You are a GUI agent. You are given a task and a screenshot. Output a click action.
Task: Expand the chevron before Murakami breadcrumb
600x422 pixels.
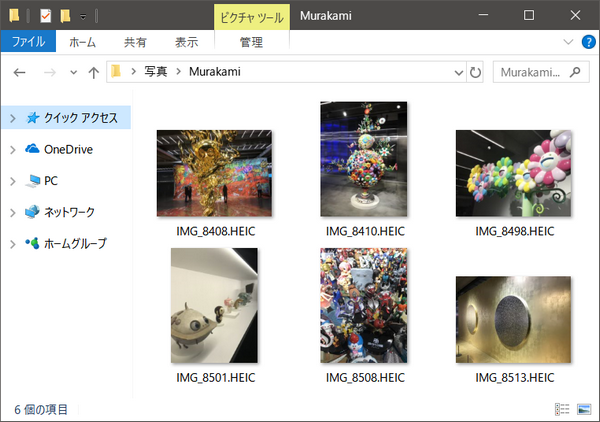(x=178, y=72)
